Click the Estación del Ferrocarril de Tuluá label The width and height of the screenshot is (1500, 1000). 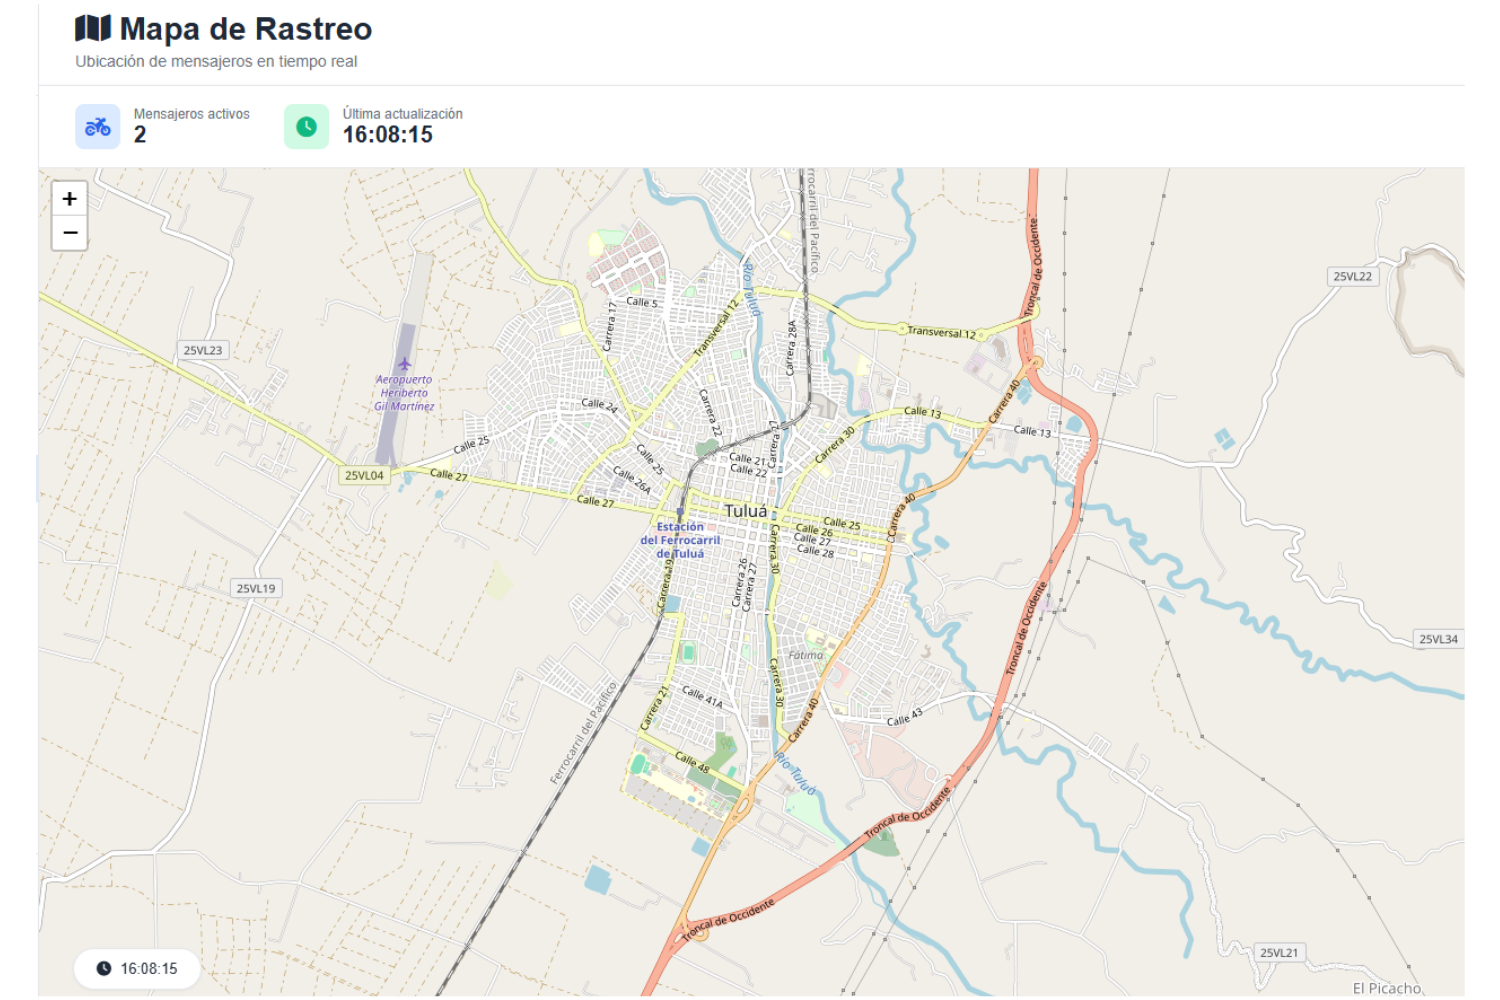click(x=680, y=540)
